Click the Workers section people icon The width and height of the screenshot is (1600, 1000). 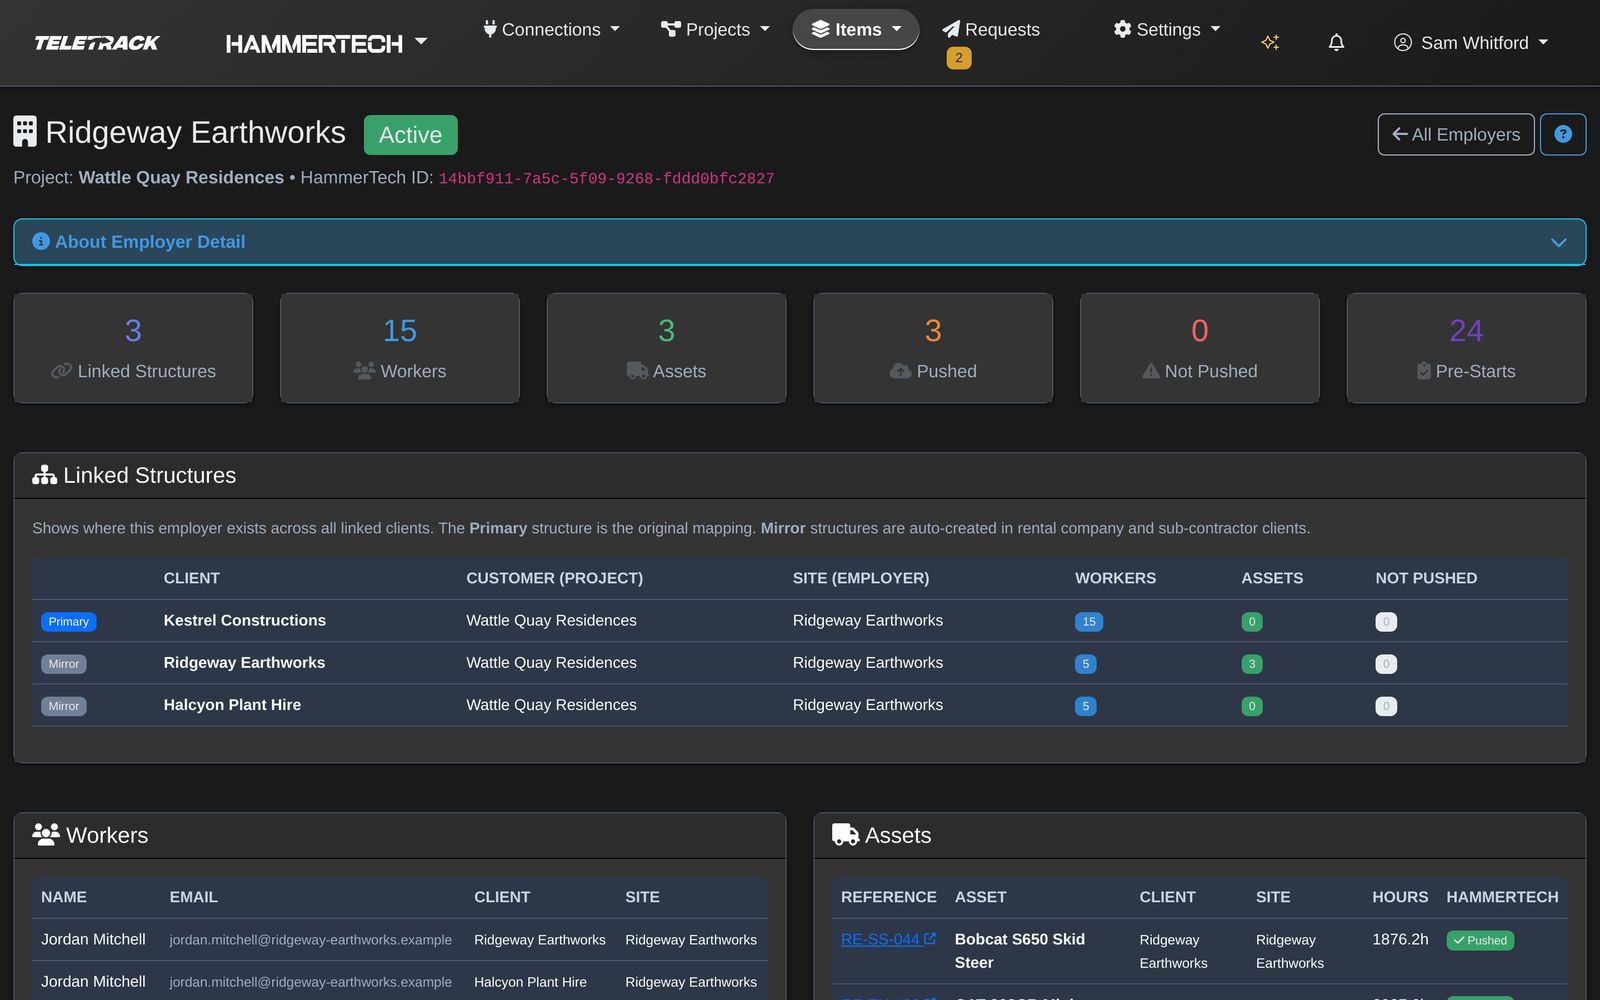[46, 834]
